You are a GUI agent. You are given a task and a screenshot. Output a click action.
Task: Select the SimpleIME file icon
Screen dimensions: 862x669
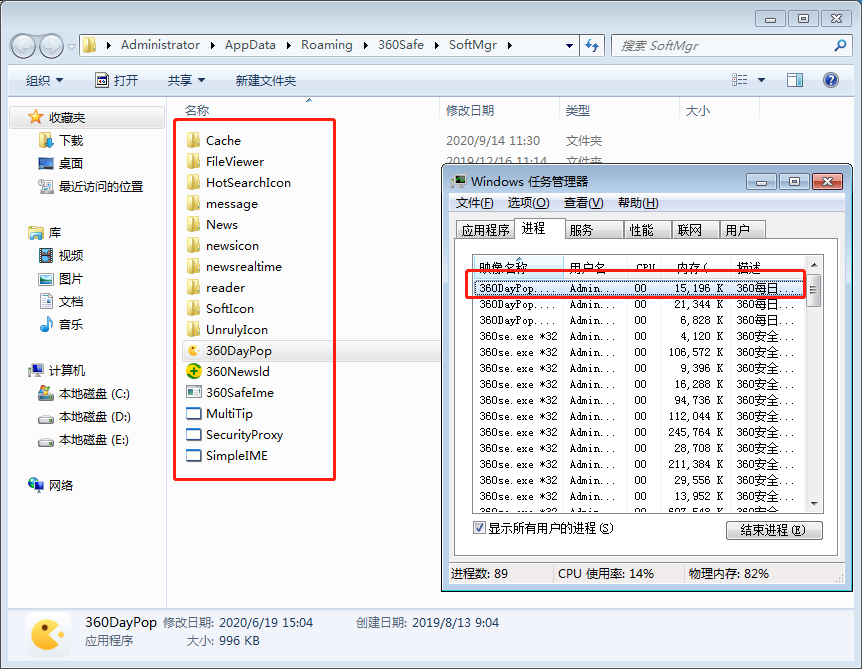(194, 456)
